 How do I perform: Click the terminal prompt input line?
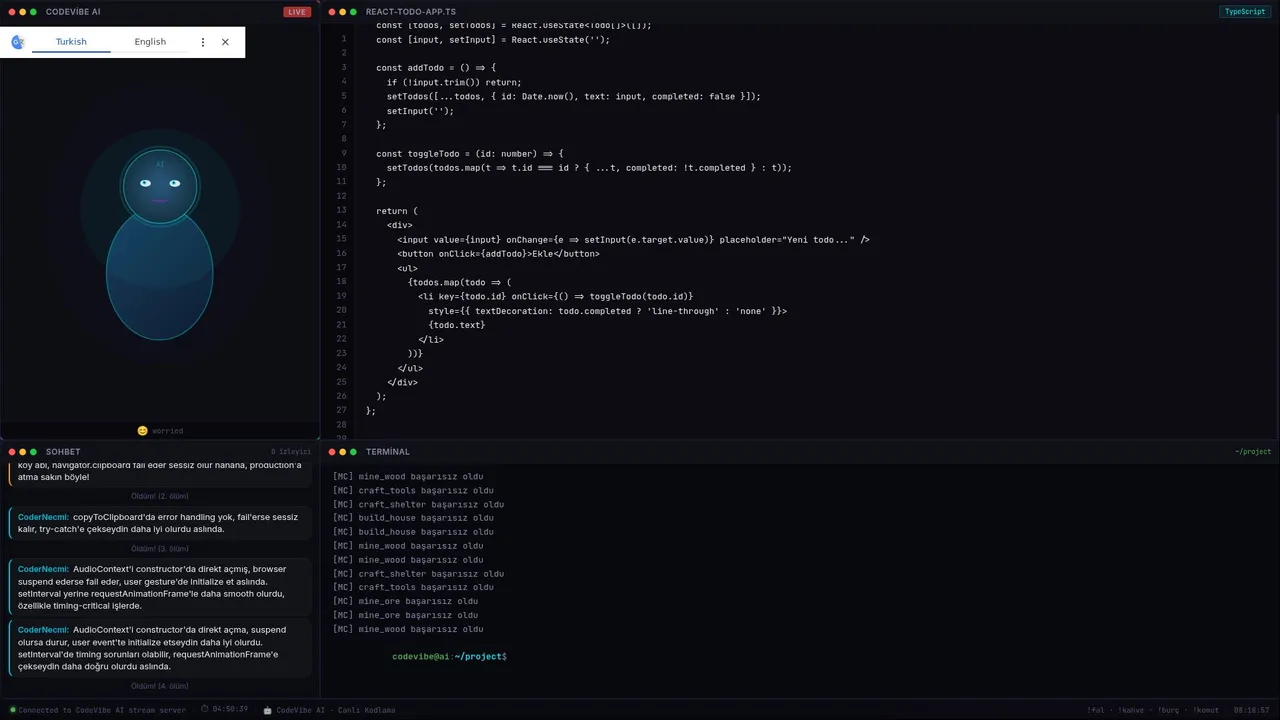pyautogui.click(x=600, y=656)
